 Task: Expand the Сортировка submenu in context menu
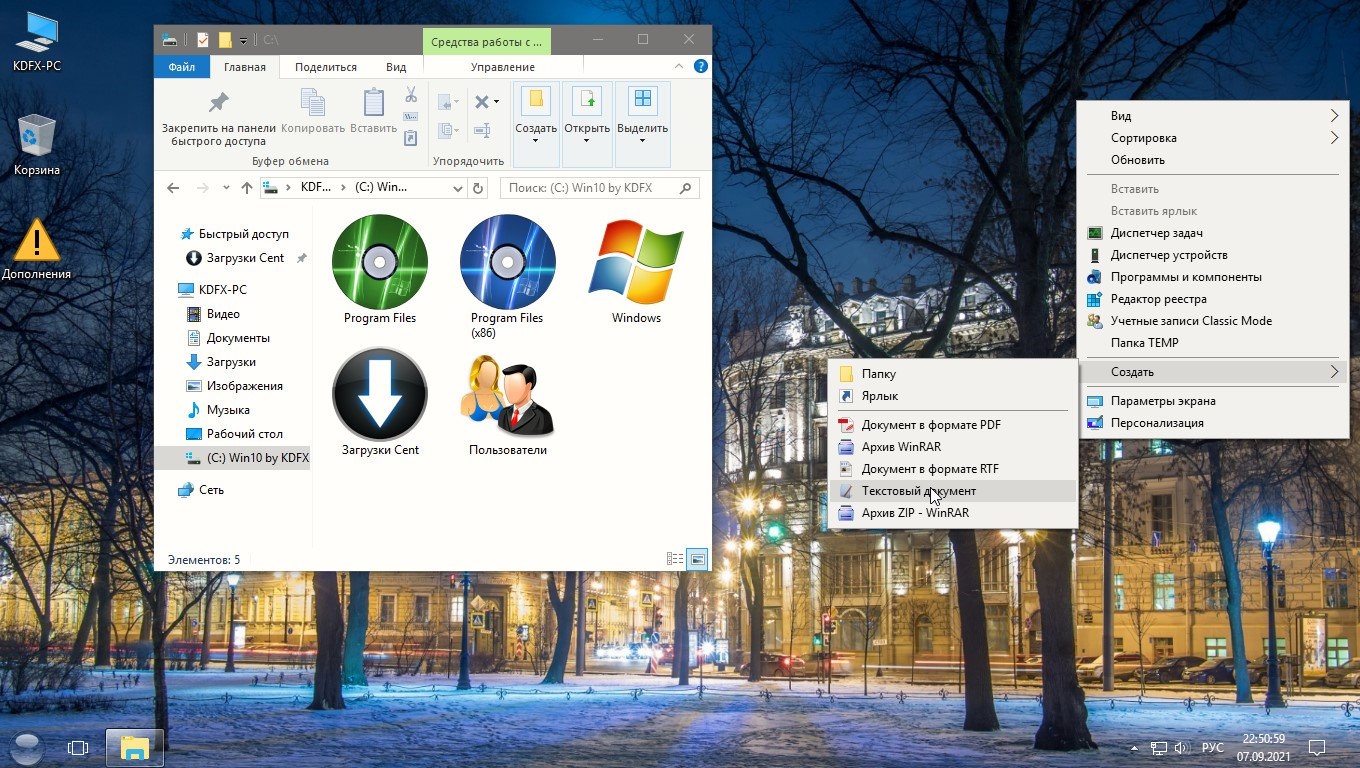click(x=1213, y=138)
